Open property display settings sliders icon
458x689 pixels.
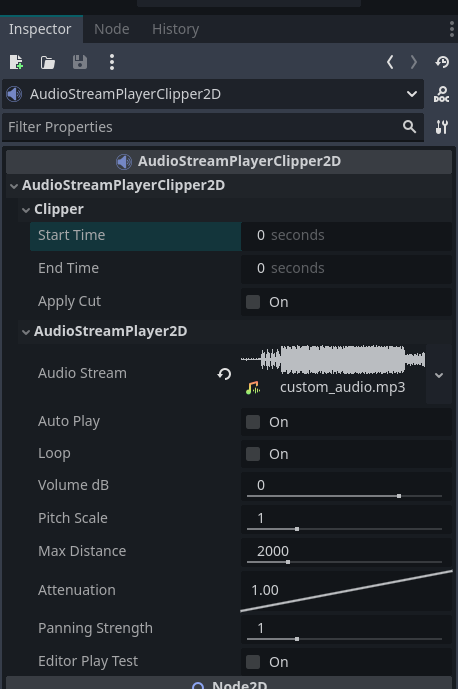coord(442,127)
